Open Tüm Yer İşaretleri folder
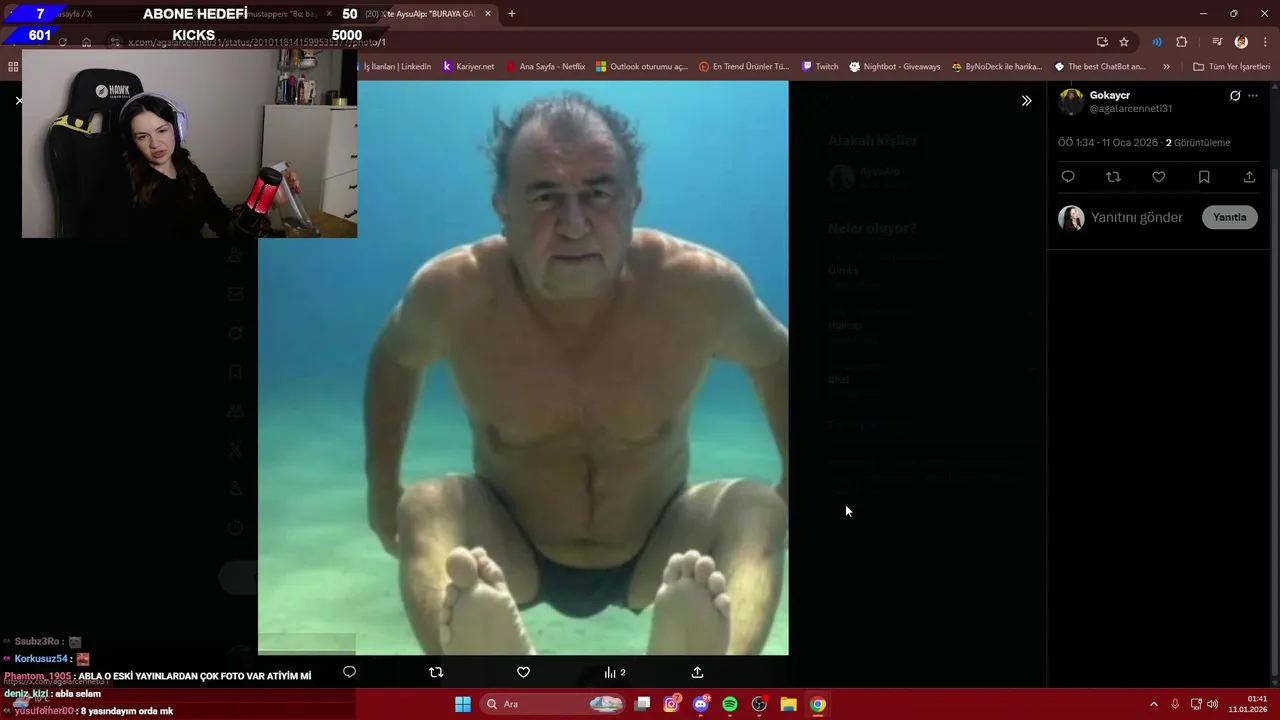The width and height of the screenshot is (1280, 720). 1231,67
